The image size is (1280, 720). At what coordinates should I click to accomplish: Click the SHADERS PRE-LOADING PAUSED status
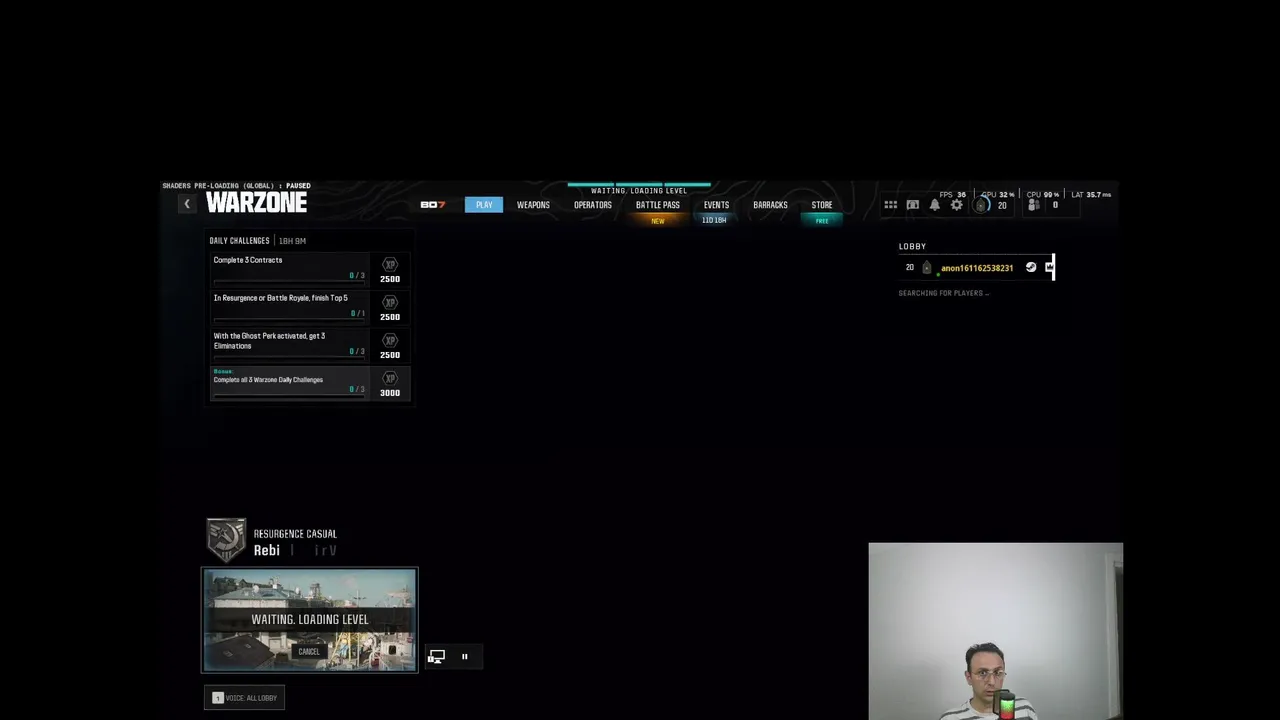[236, 186]
